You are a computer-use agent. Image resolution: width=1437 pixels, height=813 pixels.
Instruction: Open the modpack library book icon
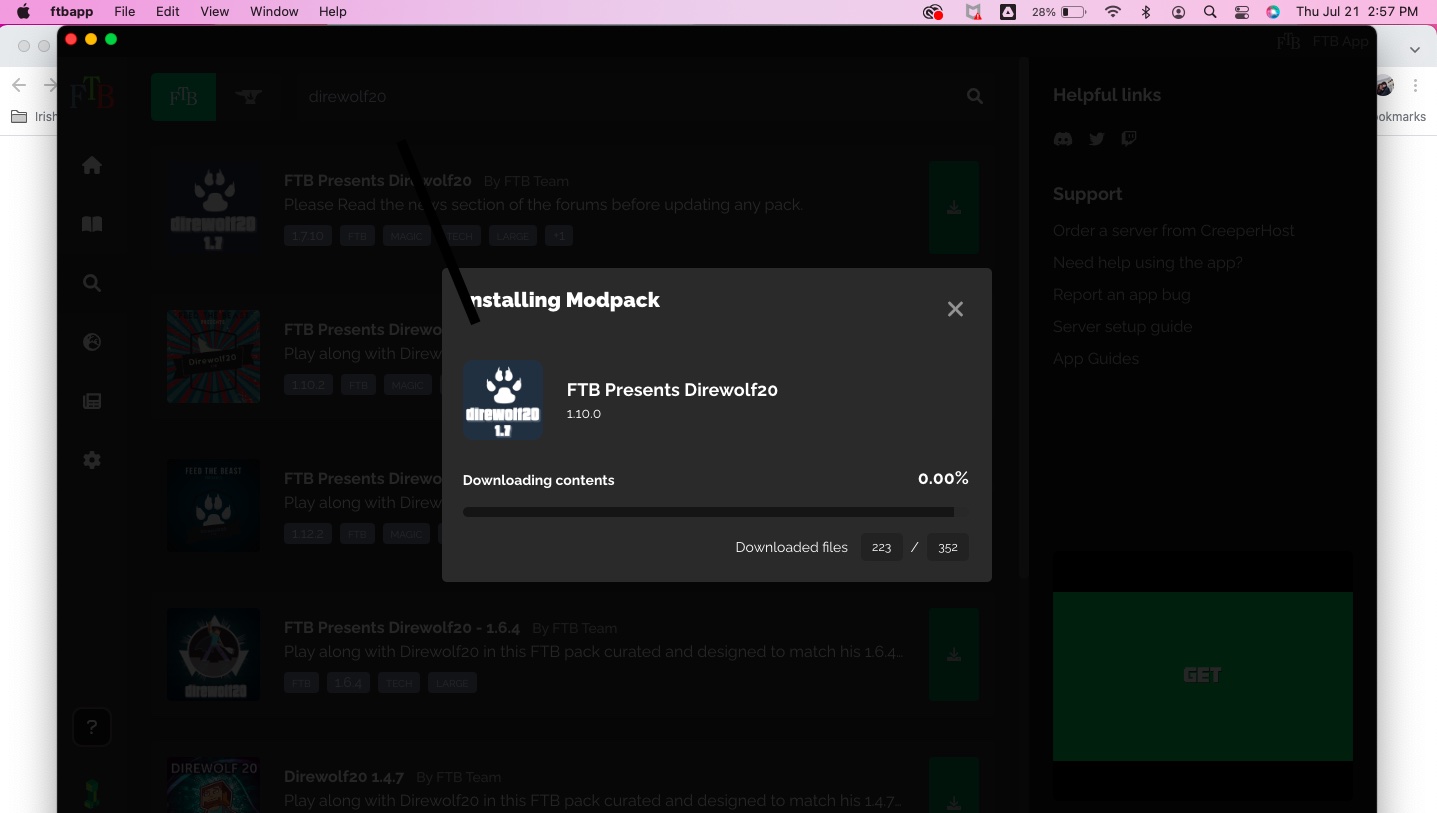(x=91, y=223)
